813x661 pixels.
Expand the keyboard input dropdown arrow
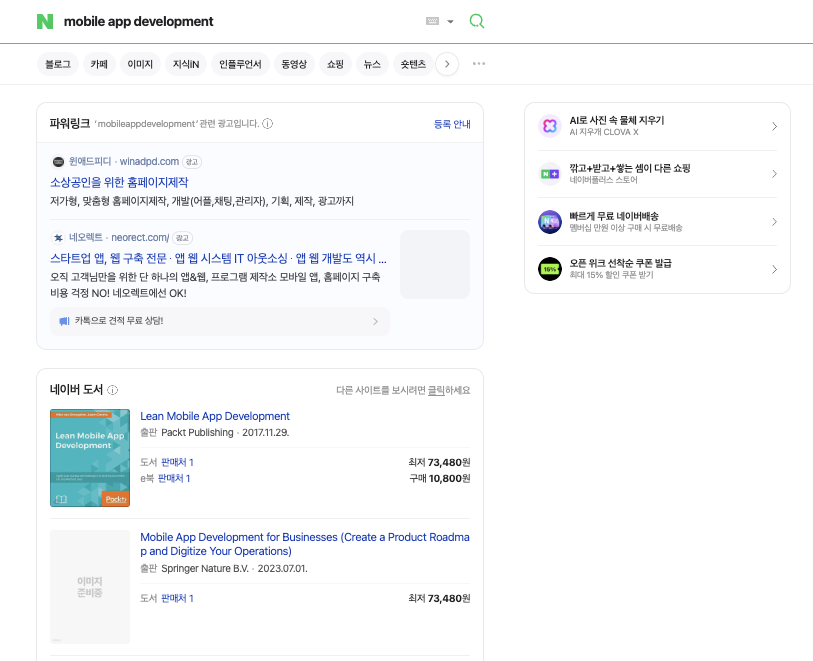[x=450, y=22]
